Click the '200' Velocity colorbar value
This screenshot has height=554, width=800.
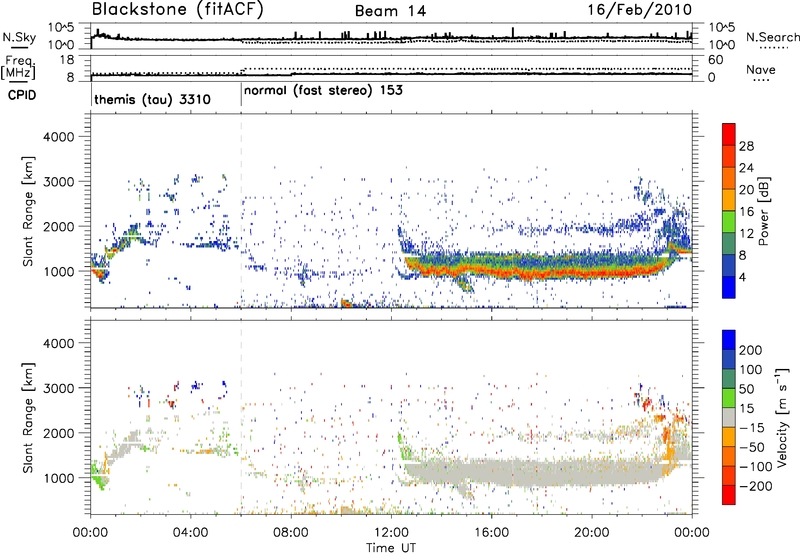click(x=751, y=350)
